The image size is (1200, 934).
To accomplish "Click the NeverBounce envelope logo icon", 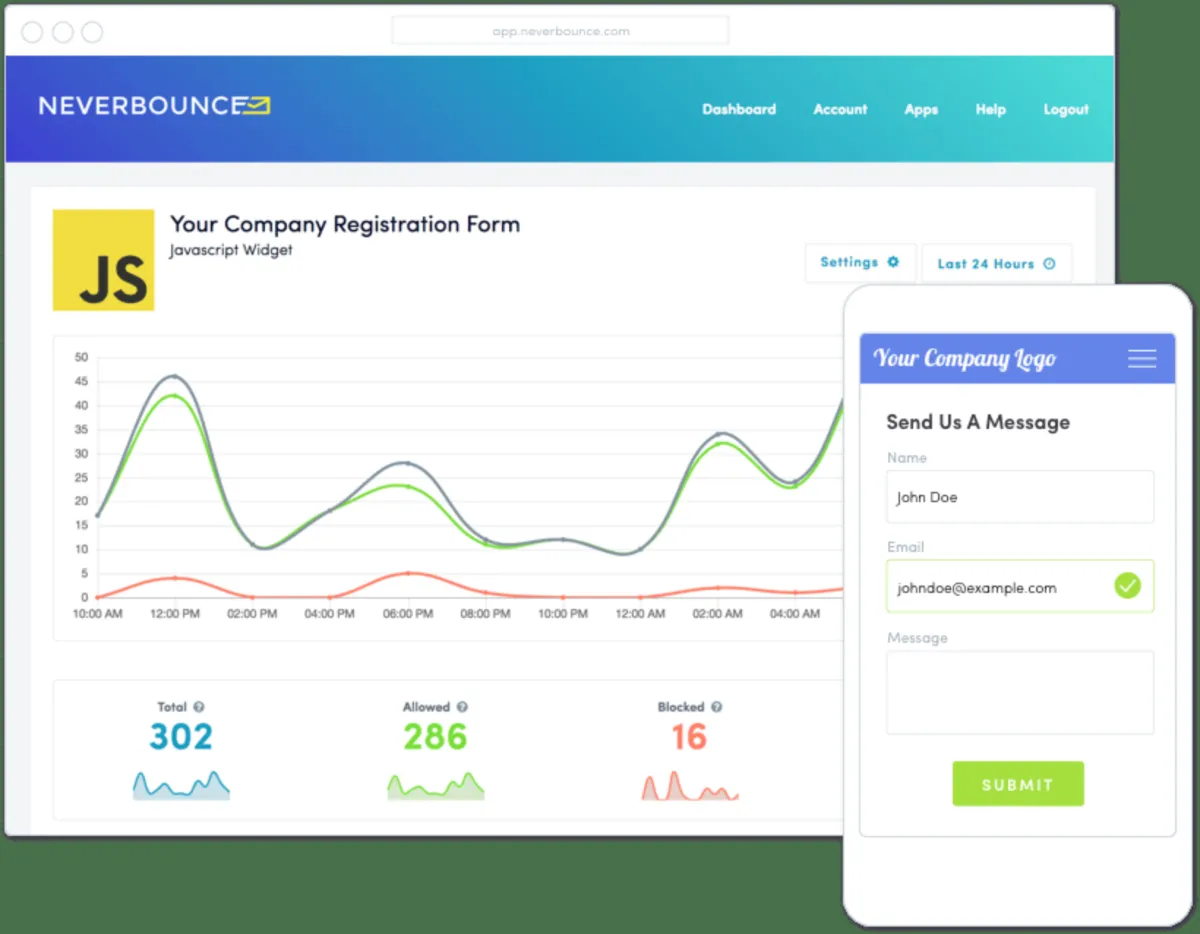I will [259, 105].
